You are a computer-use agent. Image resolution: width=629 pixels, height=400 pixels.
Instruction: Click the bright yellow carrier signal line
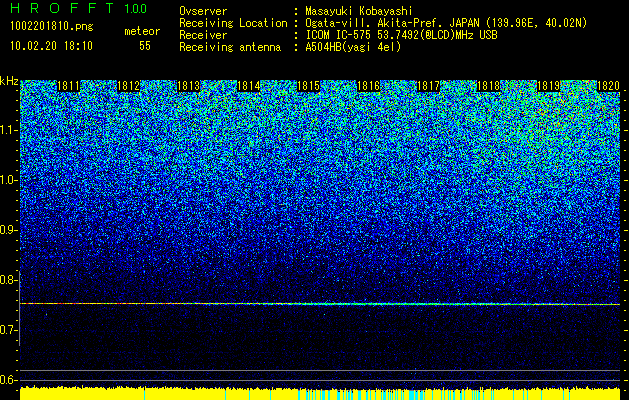click(x=320, y=304)
